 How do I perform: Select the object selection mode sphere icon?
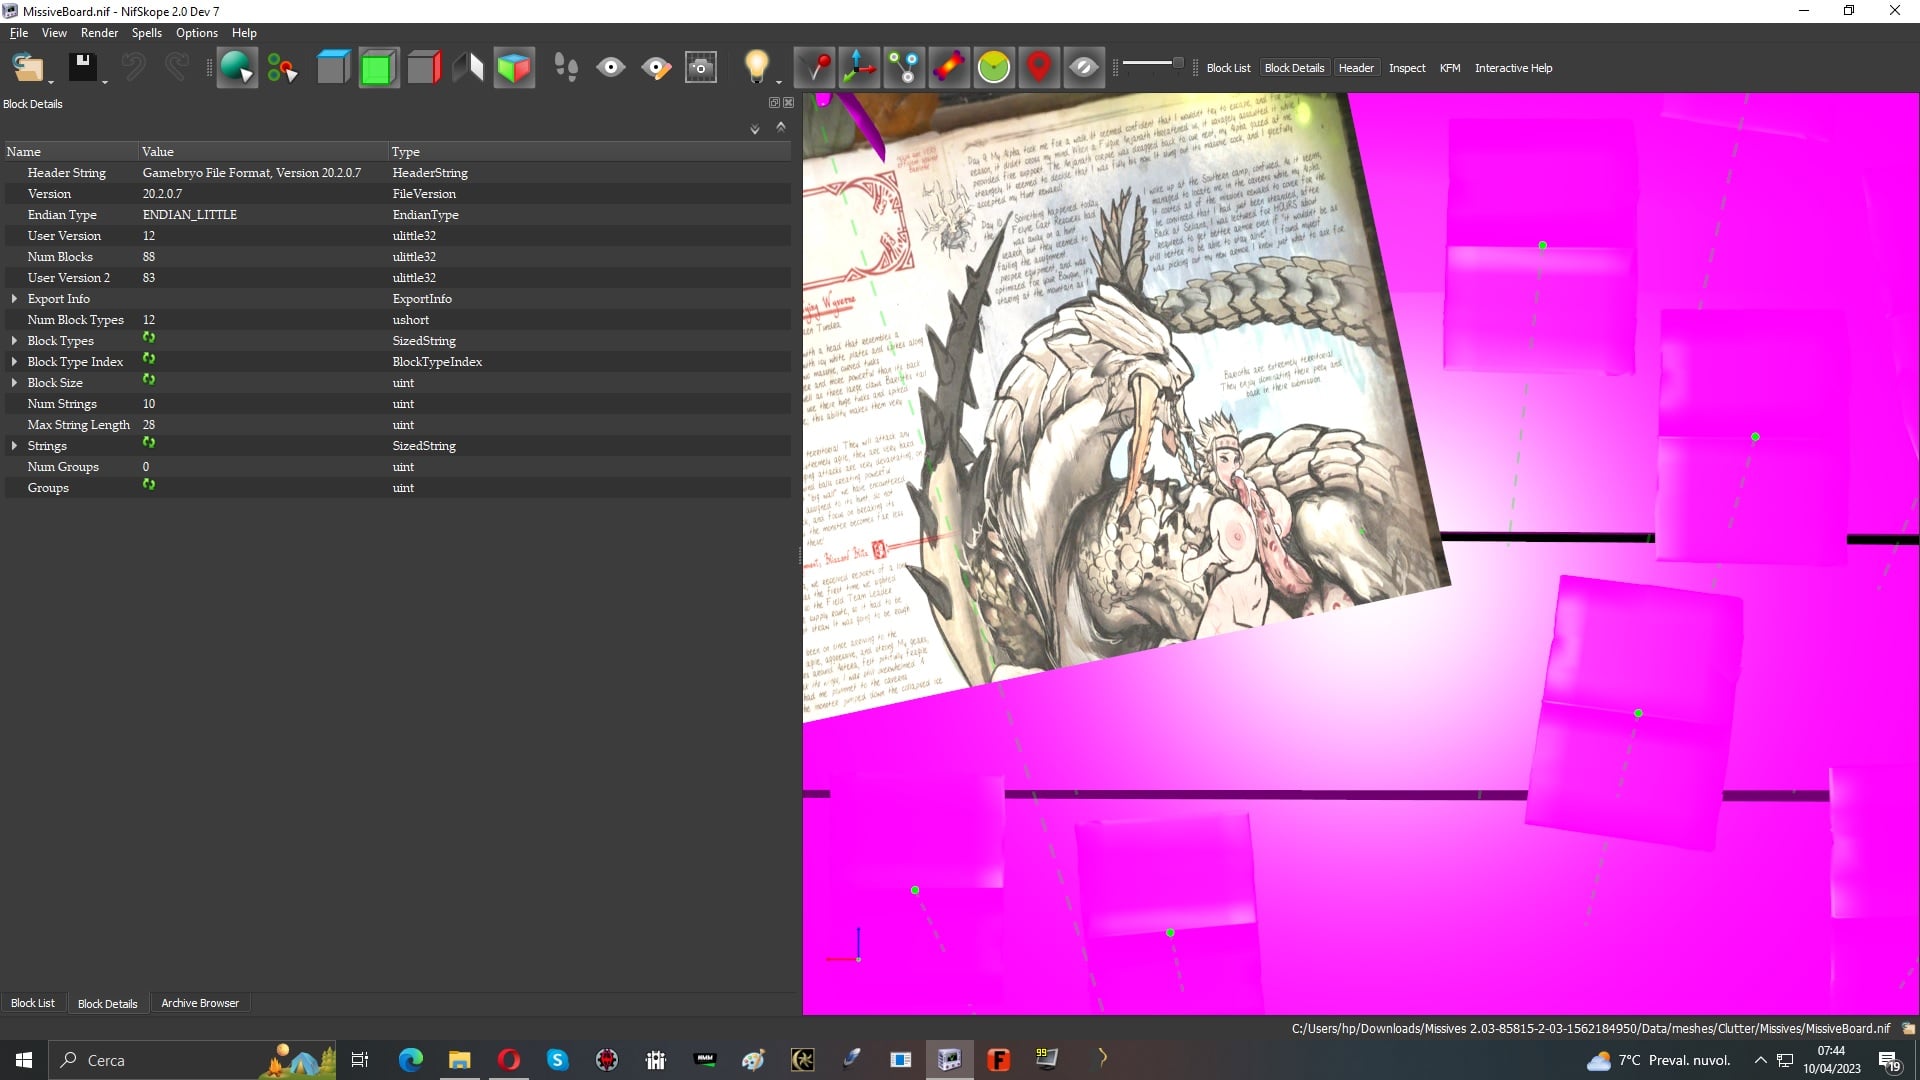237,68
